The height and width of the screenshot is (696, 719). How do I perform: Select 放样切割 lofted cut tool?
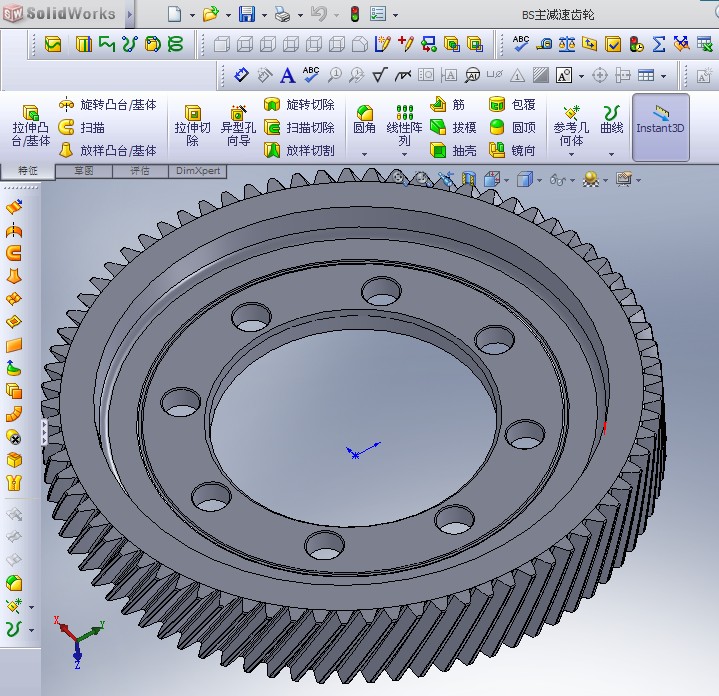pos(299,150)
